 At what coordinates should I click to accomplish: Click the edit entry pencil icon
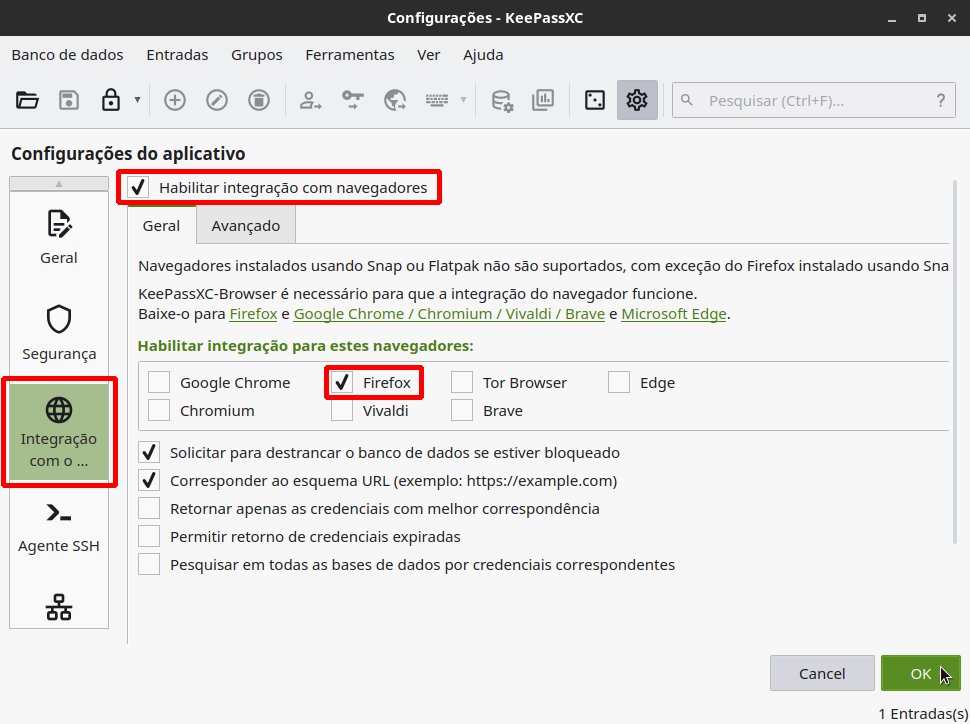pyautogui.click(x=217, y=100)
